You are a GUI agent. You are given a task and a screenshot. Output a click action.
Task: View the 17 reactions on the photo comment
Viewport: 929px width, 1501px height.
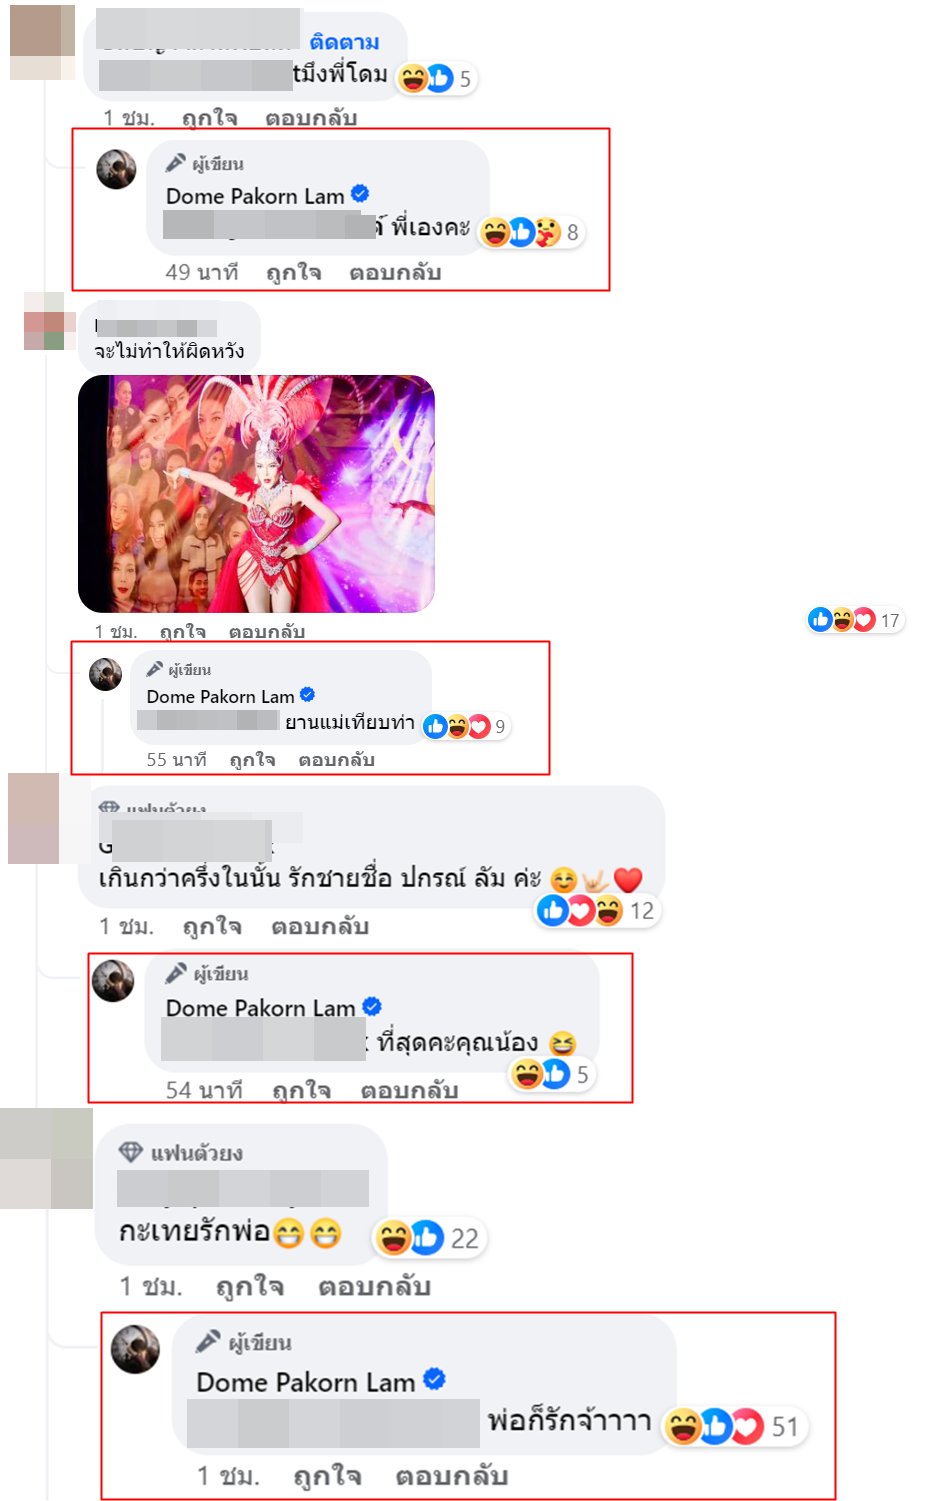(854, 620)
